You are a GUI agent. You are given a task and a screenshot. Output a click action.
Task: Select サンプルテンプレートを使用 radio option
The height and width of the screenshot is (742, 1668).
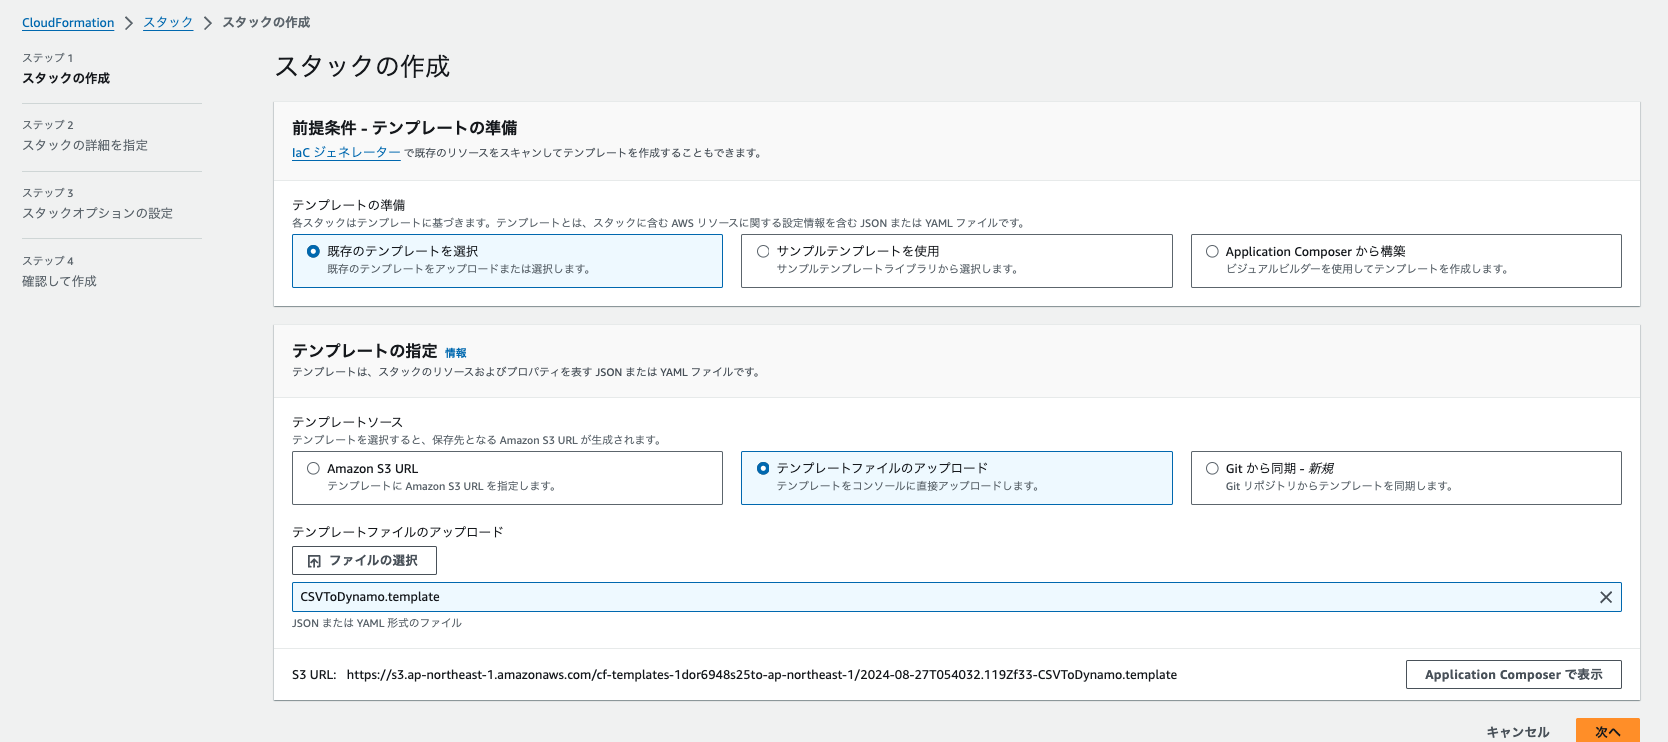[x=763, y=252]
